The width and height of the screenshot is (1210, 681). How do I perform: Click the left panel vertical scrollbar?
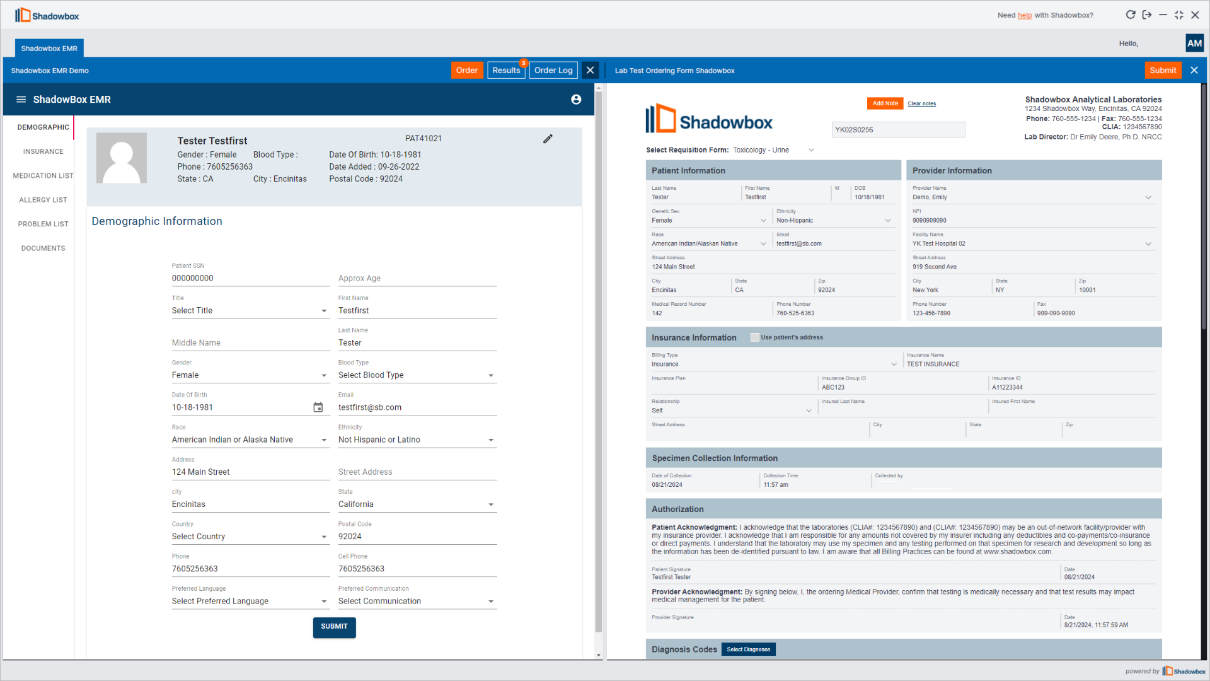(x=598, y=360)
